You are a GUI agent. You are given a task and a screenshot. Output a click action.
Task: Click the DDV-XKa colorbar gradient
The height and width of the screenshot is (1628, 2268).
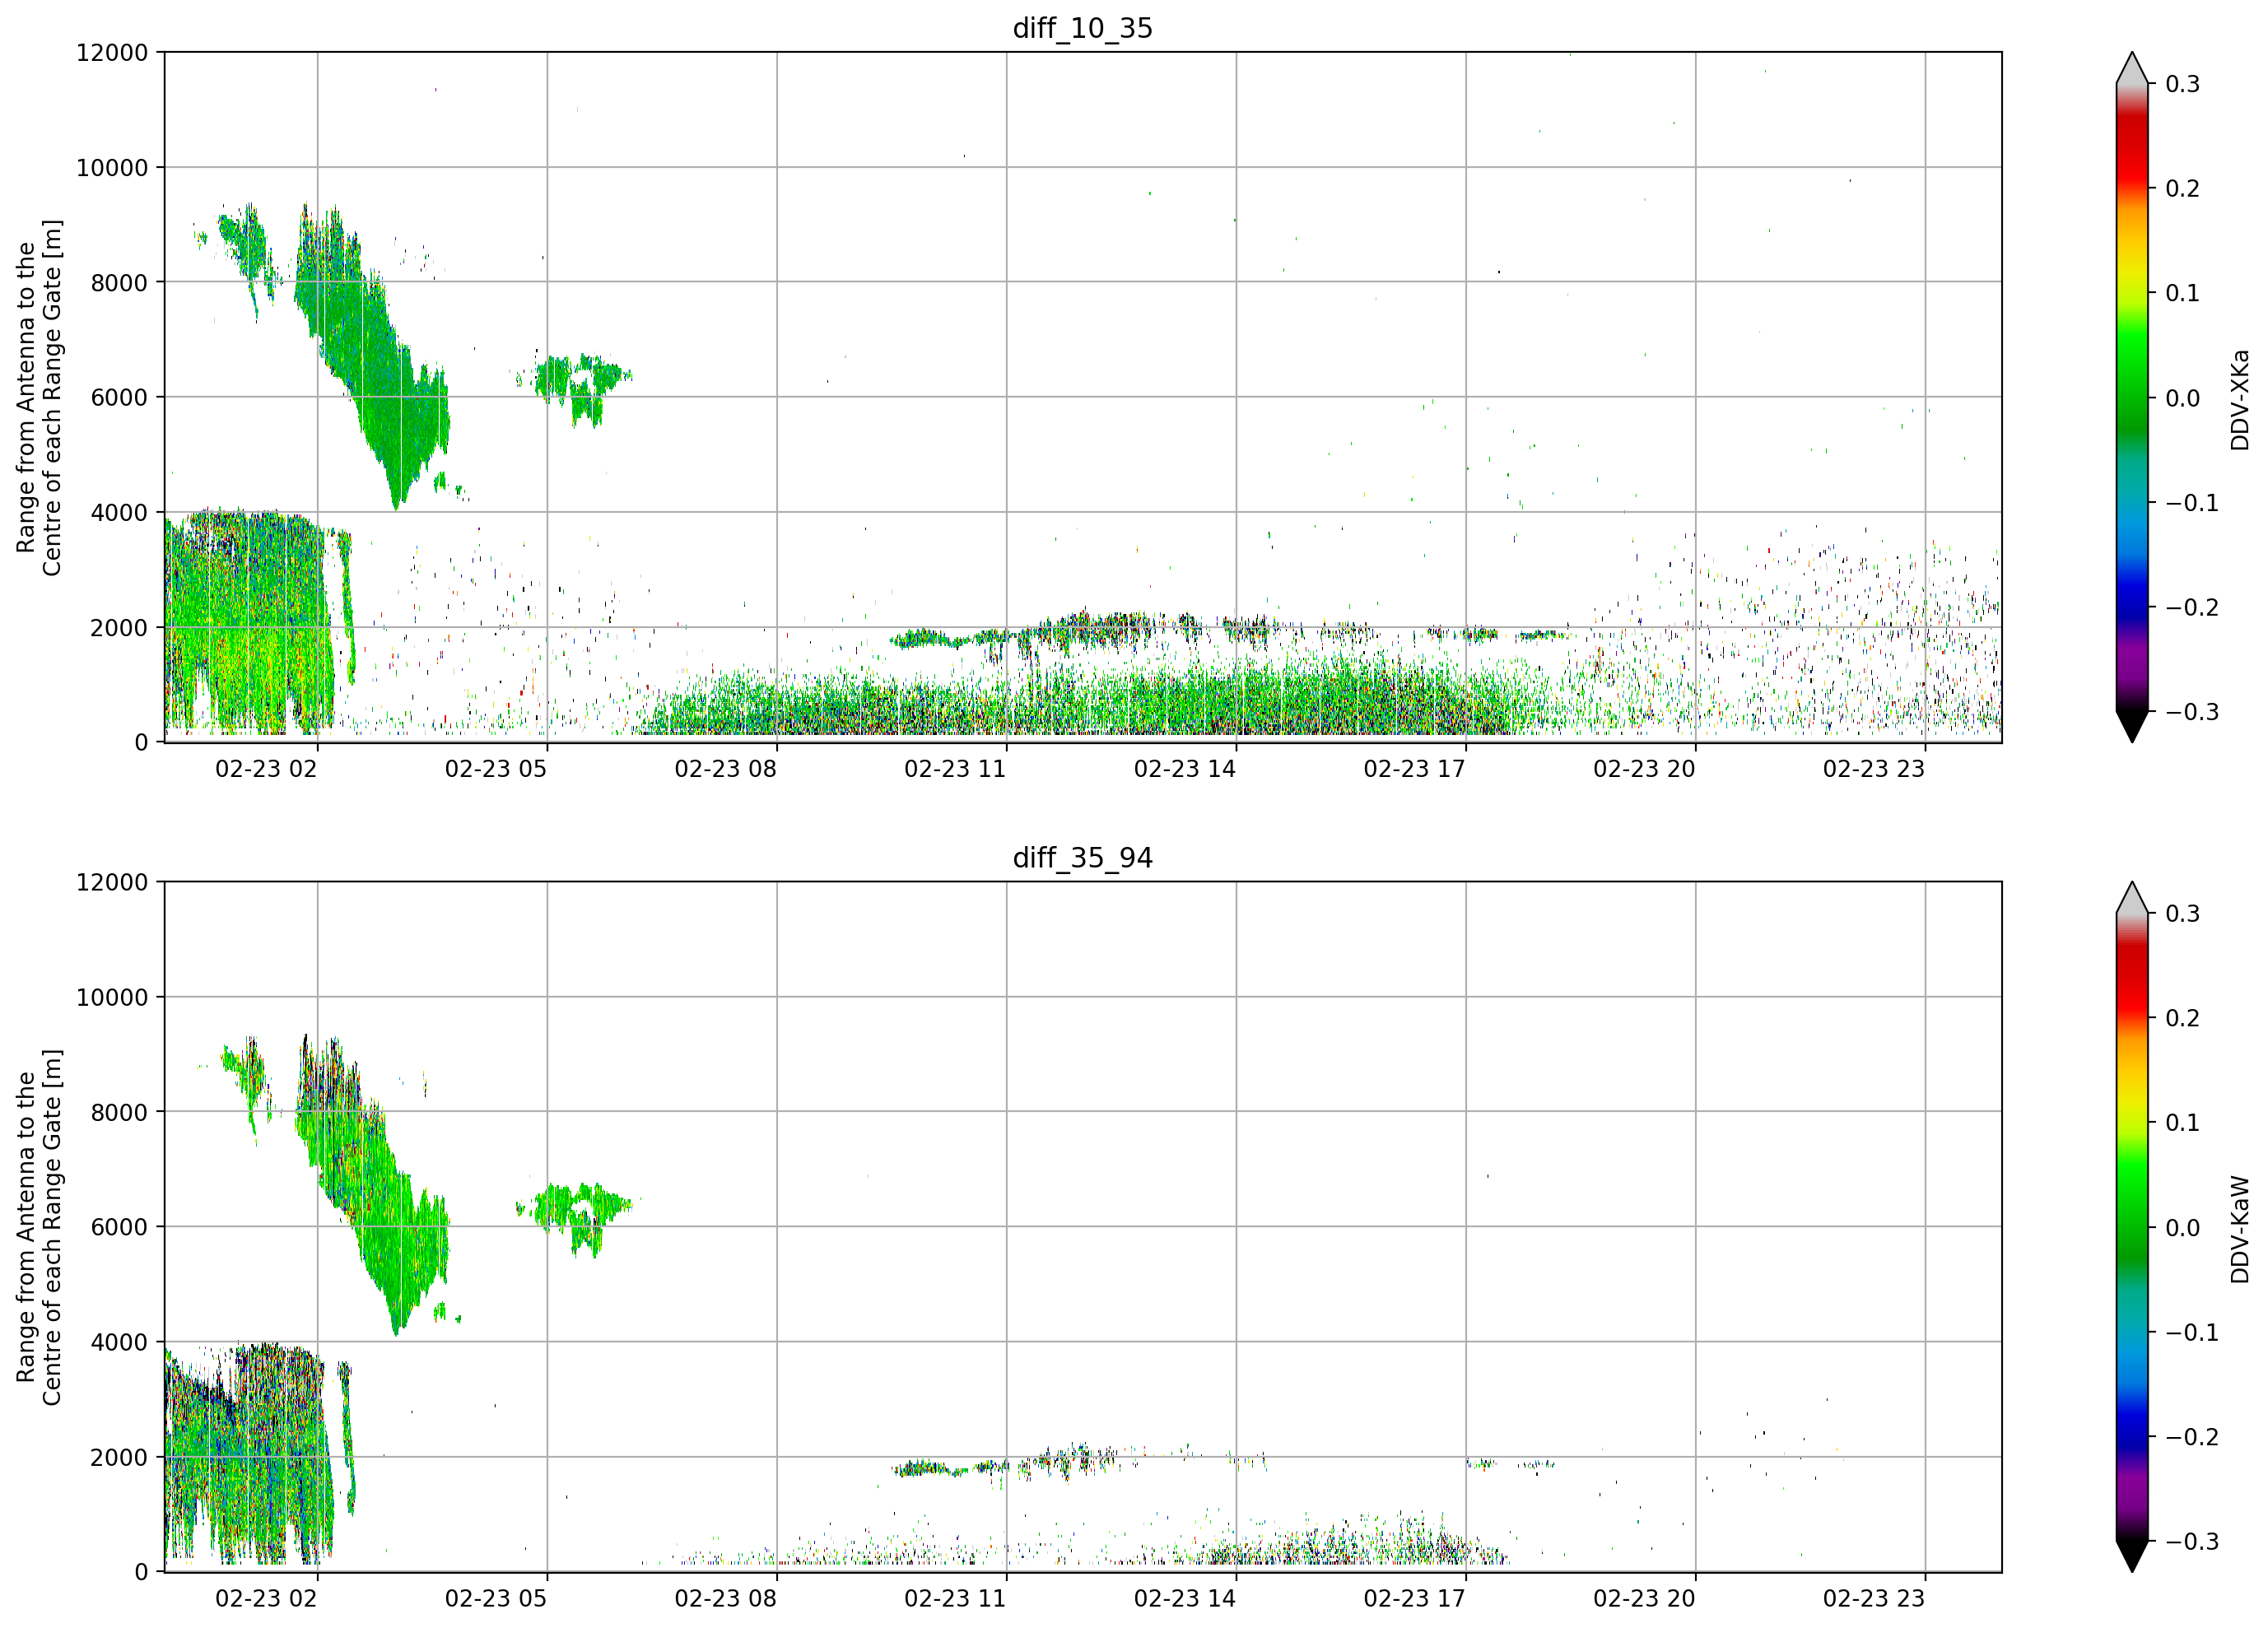[x=2132, y=397]
